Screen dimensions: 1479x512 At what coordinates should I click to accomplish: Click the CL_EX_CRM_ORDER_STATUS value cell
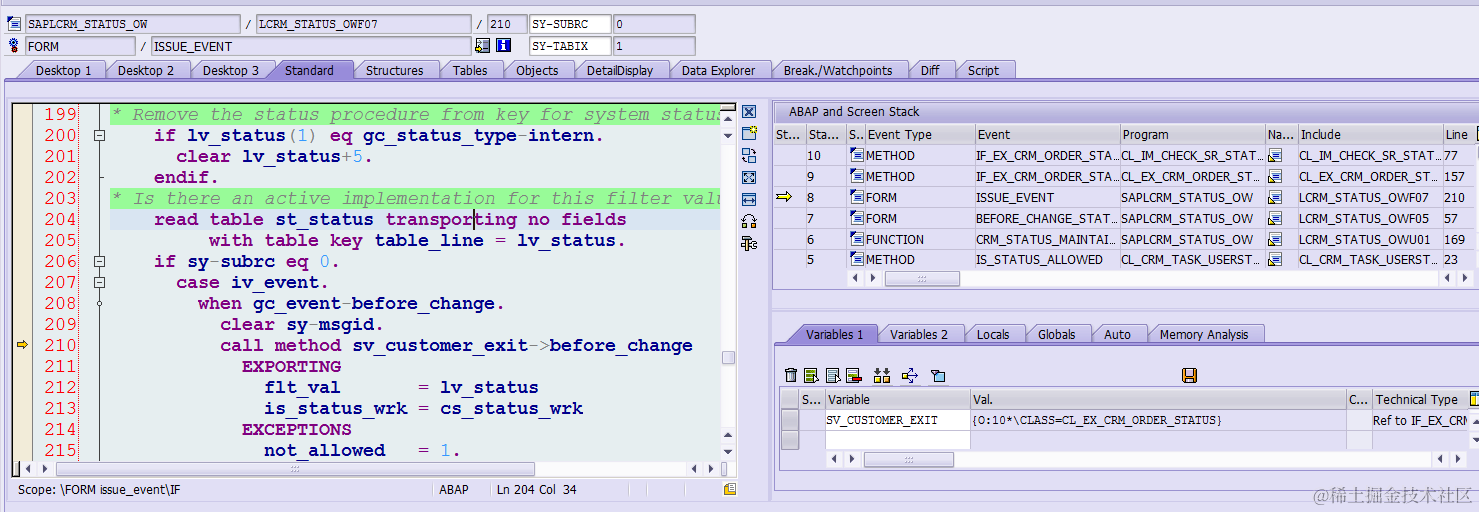1158,420
